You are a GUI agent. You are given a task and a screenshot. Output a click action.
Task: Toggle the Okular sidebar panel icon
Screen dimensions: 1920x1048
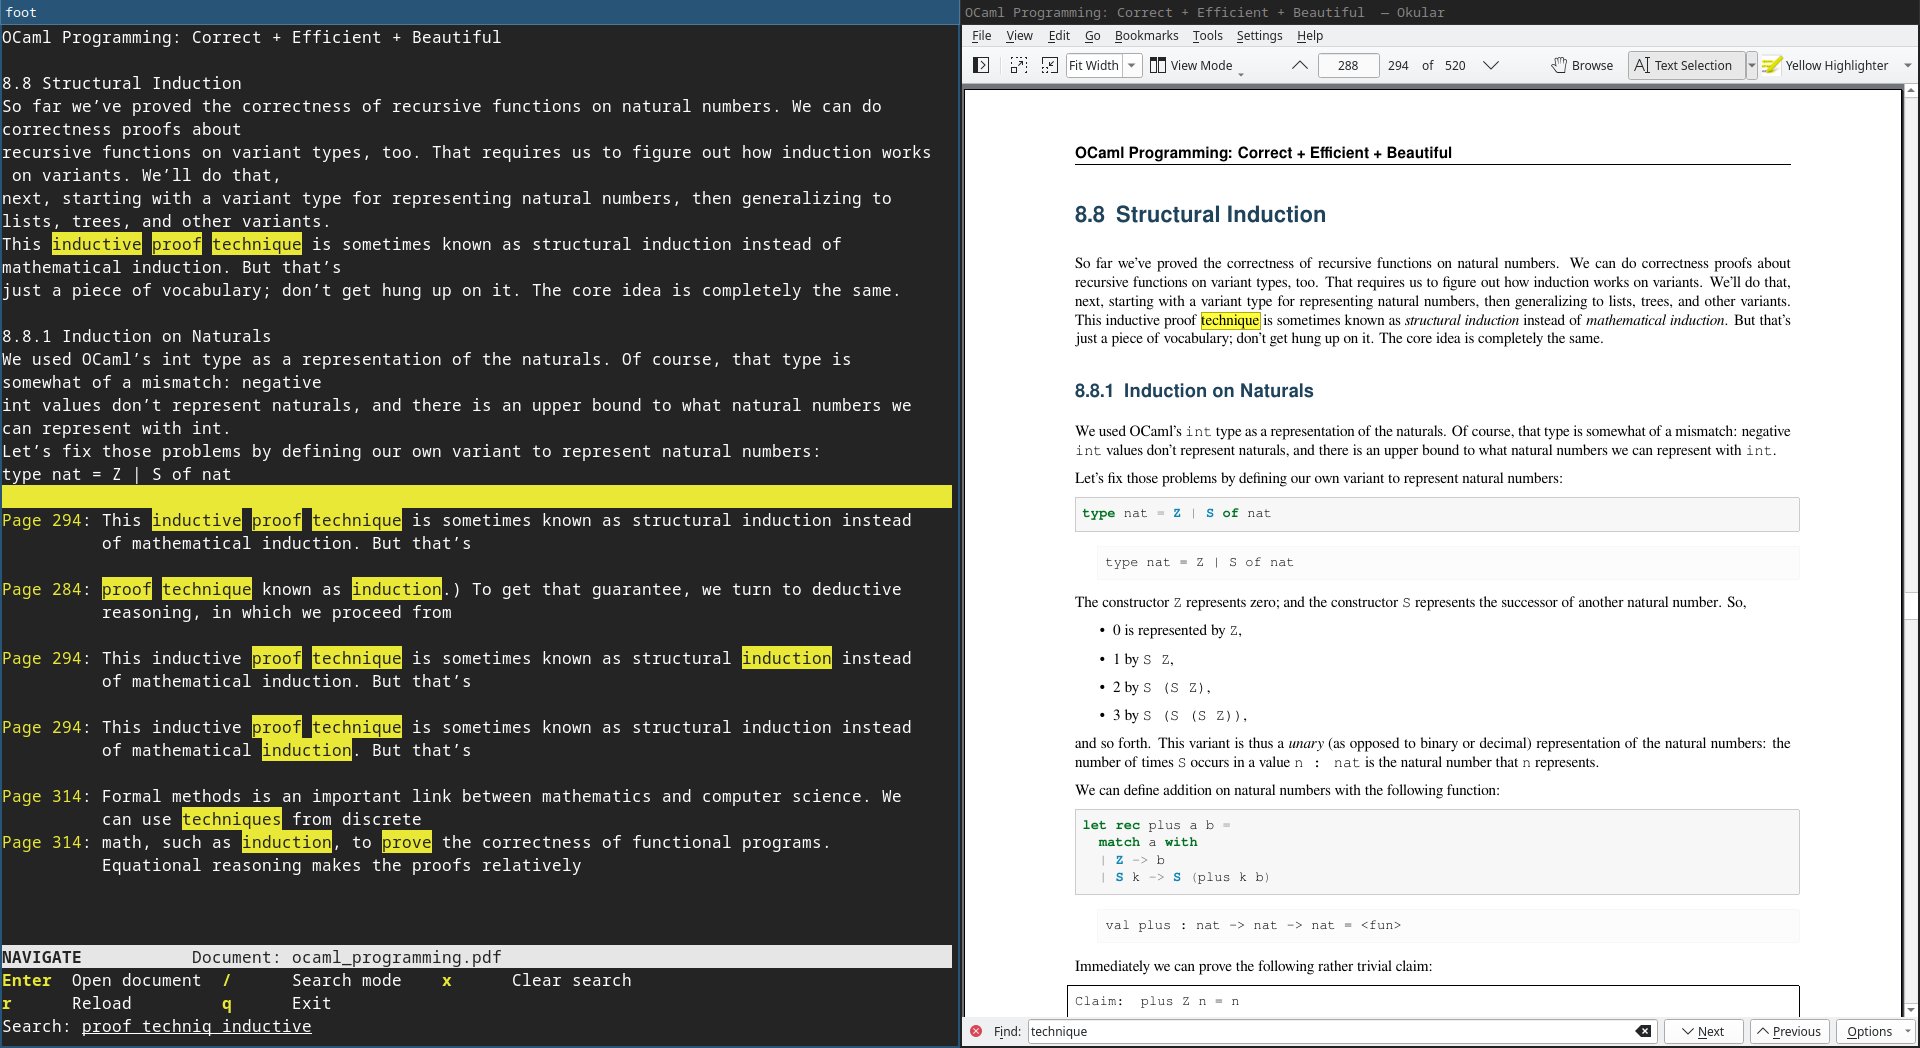tap(981, 65)
